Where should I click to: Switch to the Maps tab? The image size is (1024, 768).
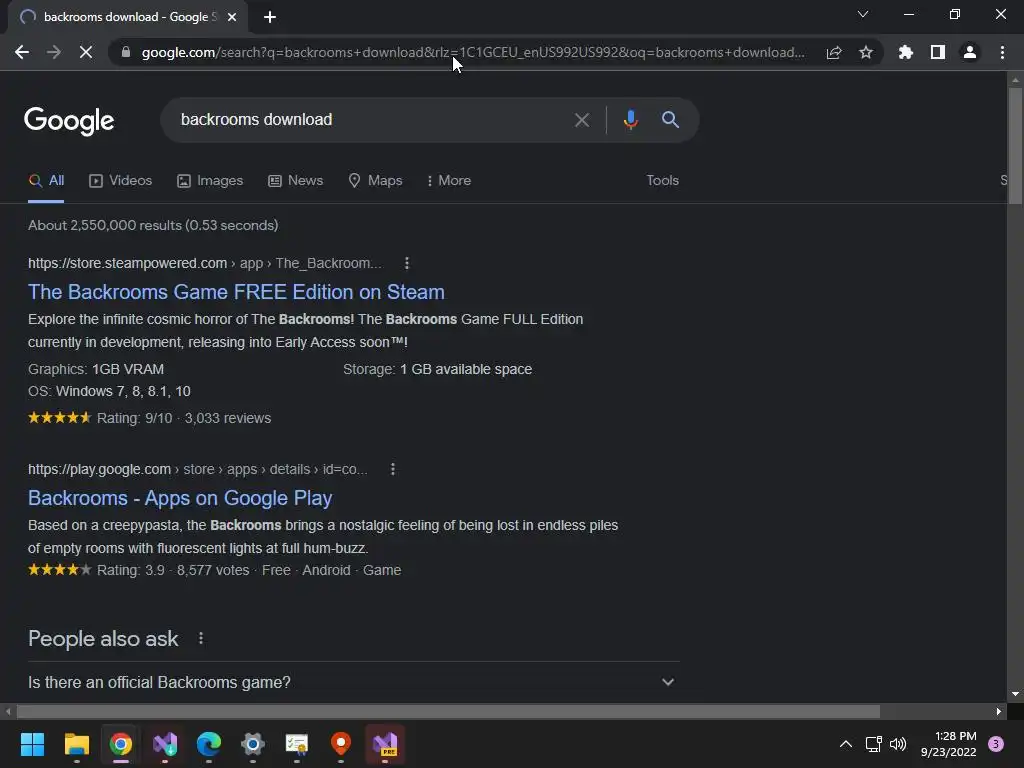(x=376, y=181)
